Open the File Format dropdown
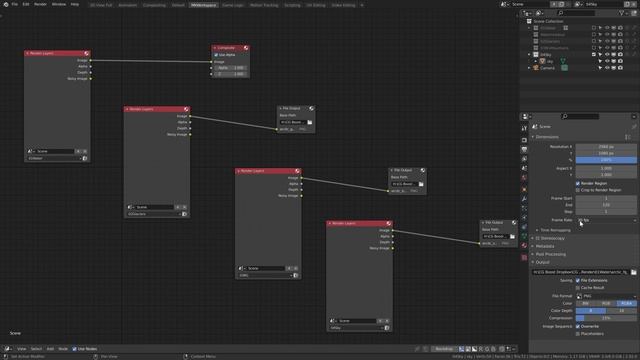 pos(606,296)
